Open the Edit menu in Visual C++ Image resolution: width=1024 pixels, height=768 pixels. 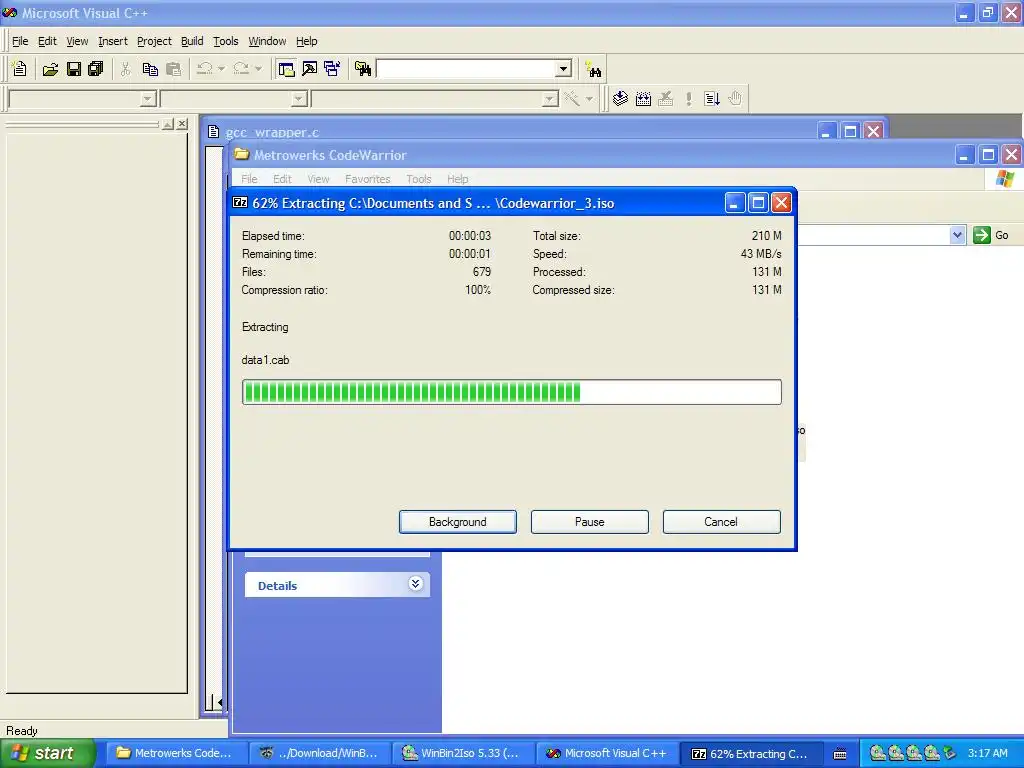click(47, 41)
